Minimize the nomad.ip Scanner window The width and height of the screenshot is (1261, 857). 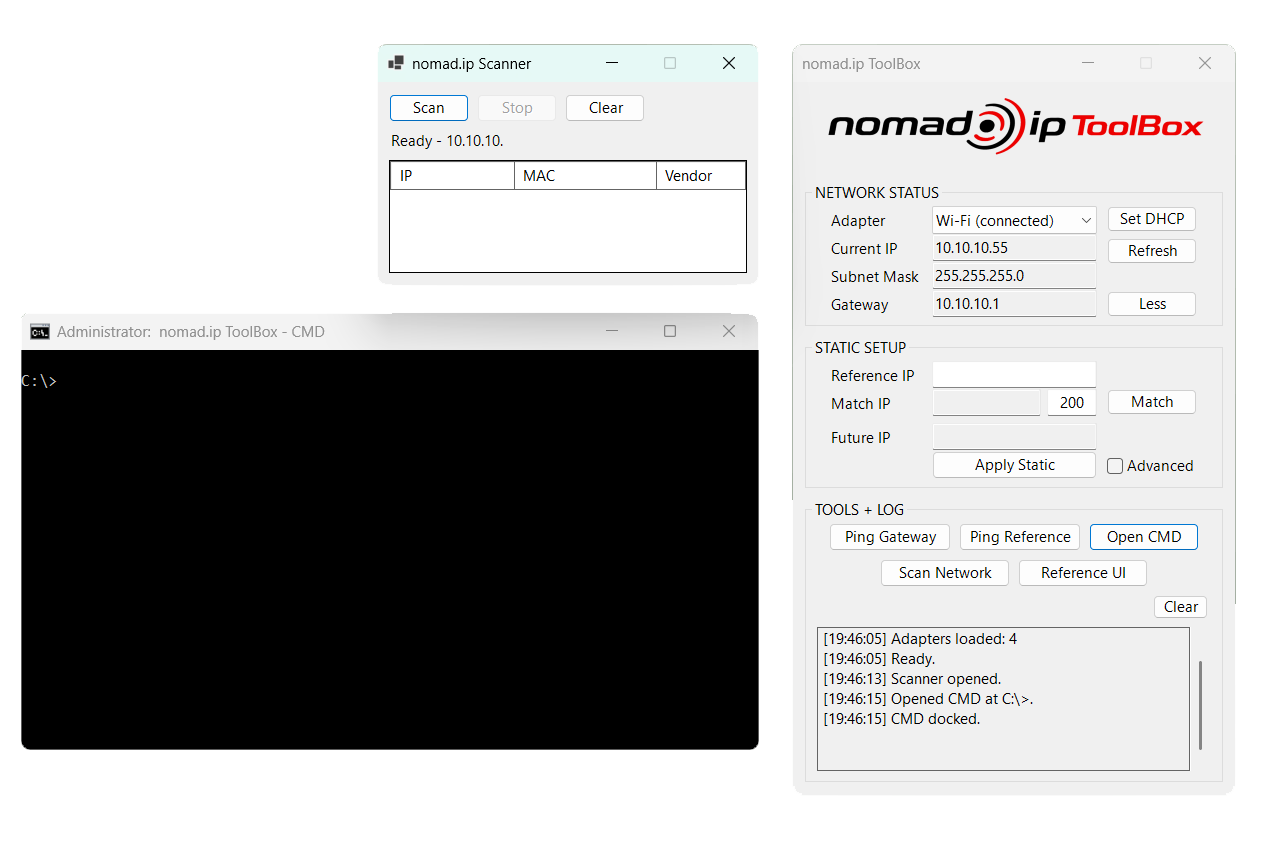pyautogui.click(x=612, y=63)
